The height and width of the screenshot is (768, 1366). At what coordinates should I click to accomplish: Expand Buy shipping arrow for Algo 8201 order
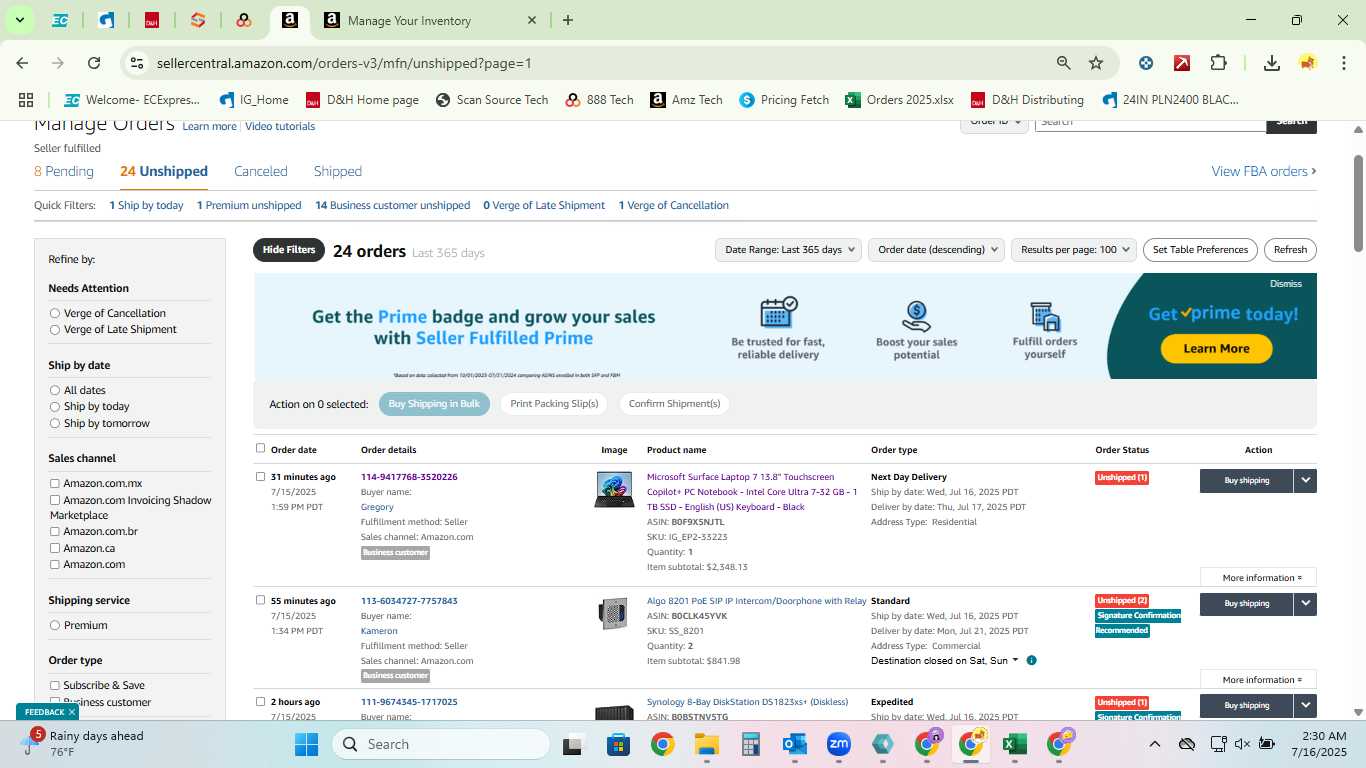click(1305, 604)
